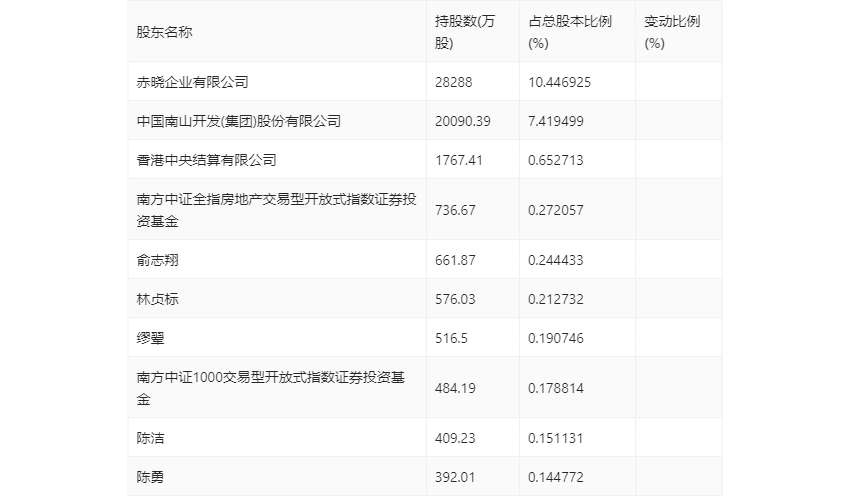The image size is (850, 496).
Task: Click the percentage 10.446925
Action: [559, 82]
